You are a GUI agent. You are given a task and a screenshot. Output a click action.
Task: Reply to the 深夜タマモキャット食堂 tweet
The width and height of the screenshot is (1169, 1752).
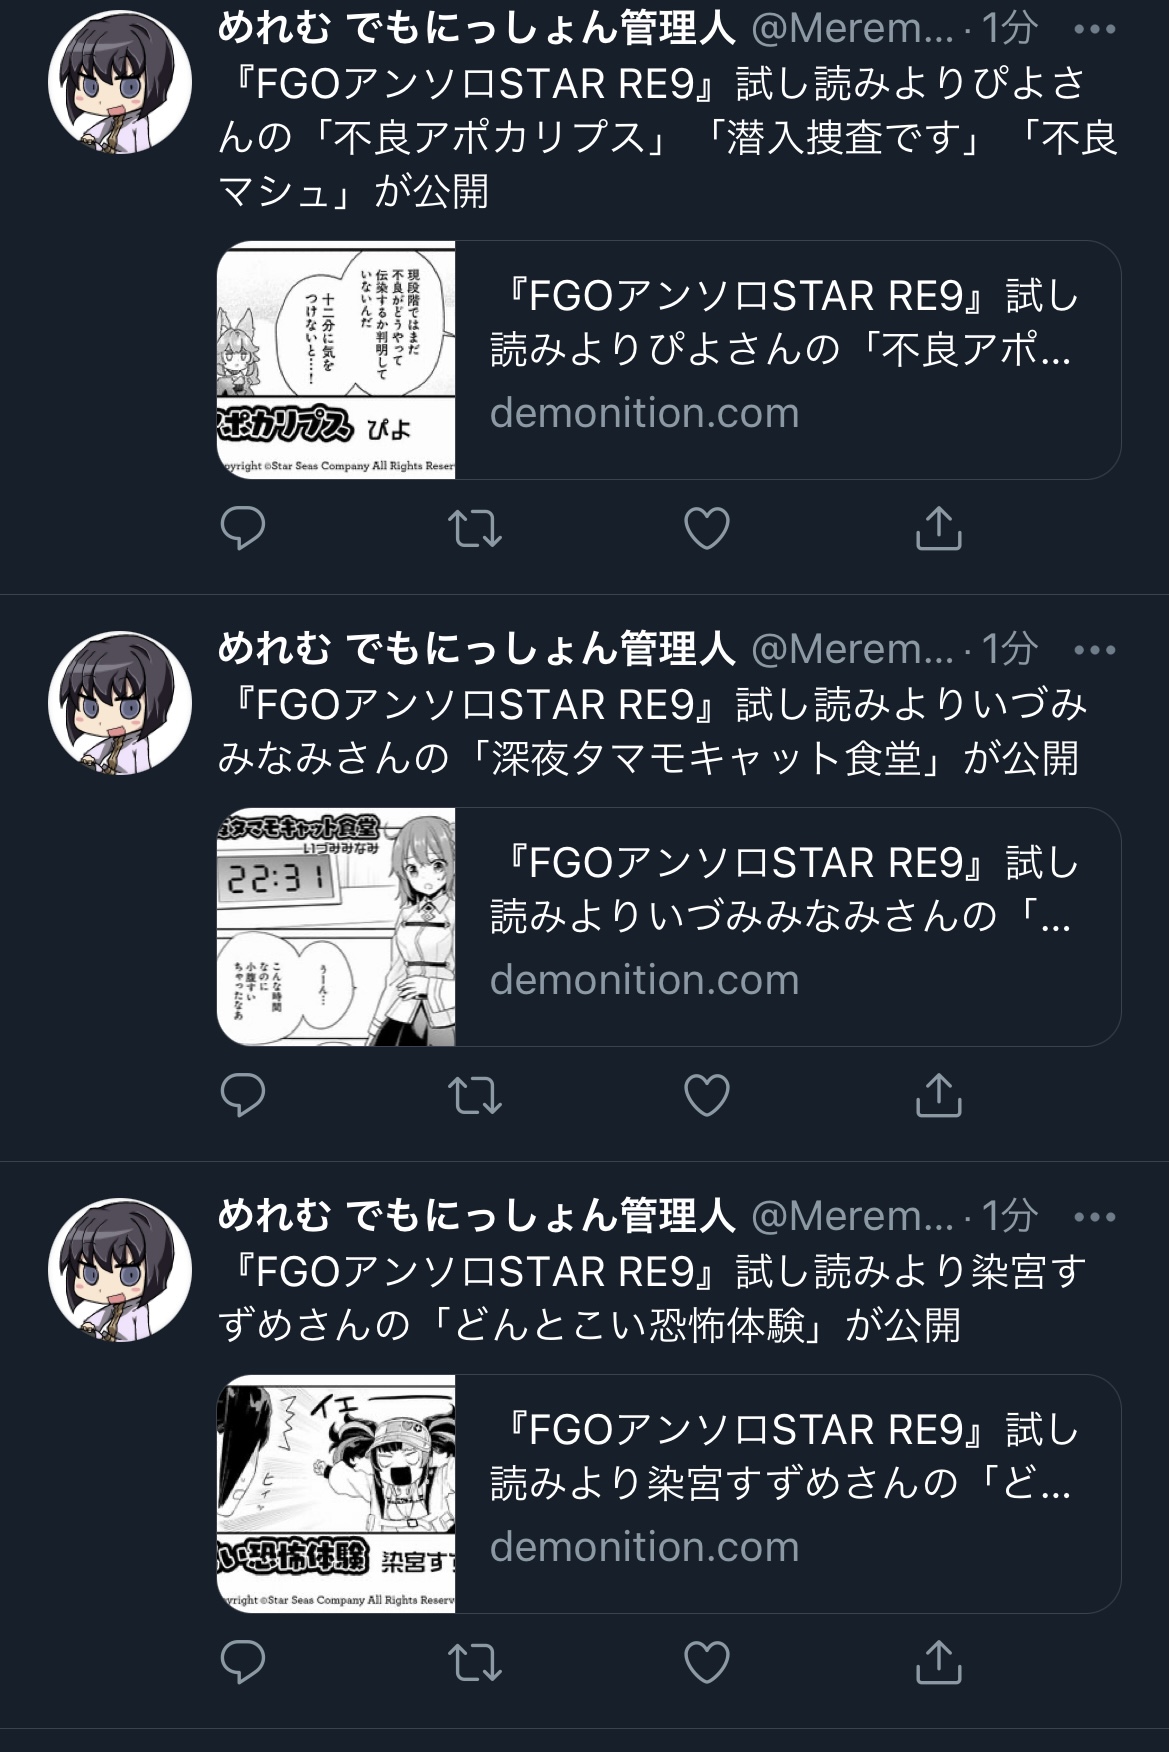tap(242, 1096)
